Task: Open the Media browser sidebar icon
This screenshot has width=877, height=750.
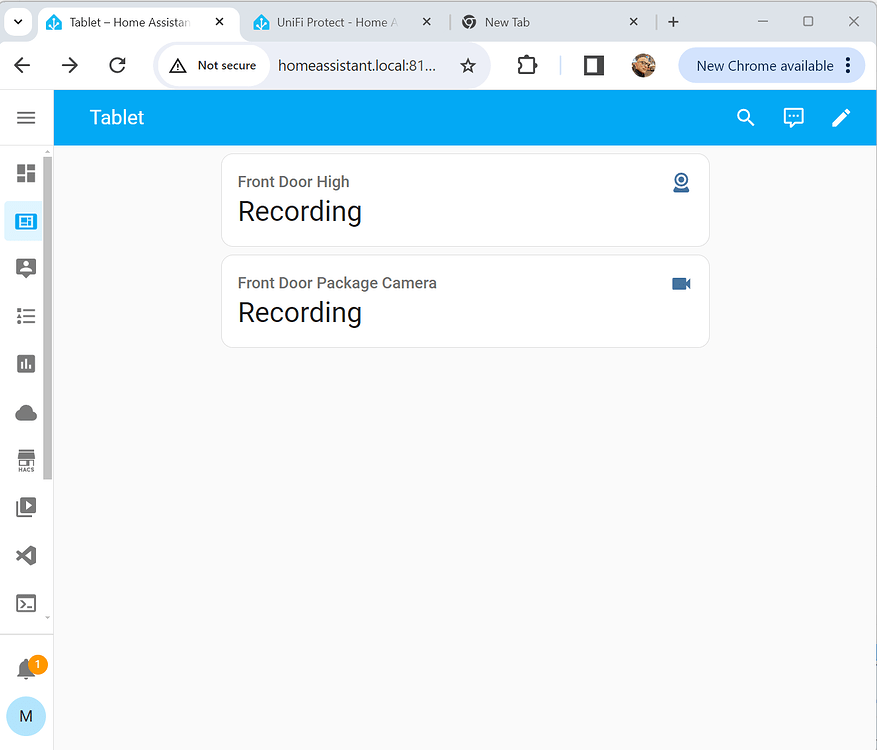Action: coord(26,507)
